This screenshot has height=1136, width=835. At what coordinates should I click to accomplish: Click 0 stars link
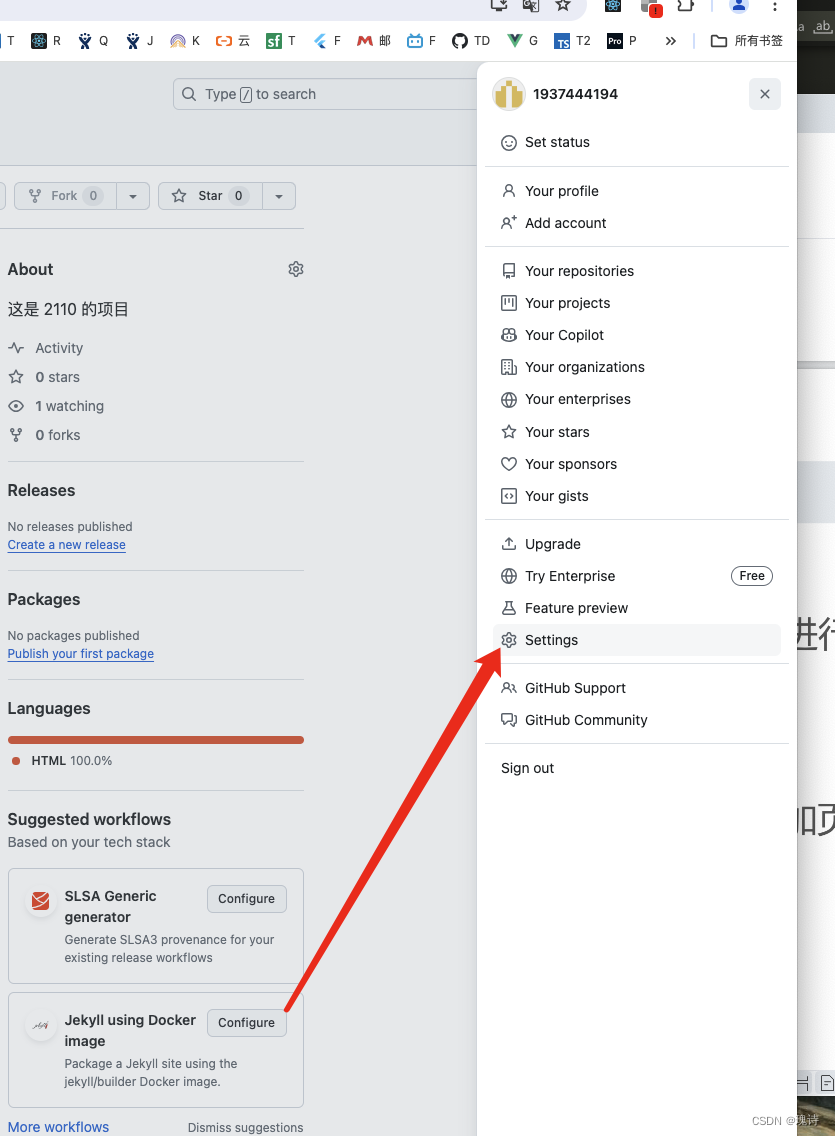coord(44,377)
